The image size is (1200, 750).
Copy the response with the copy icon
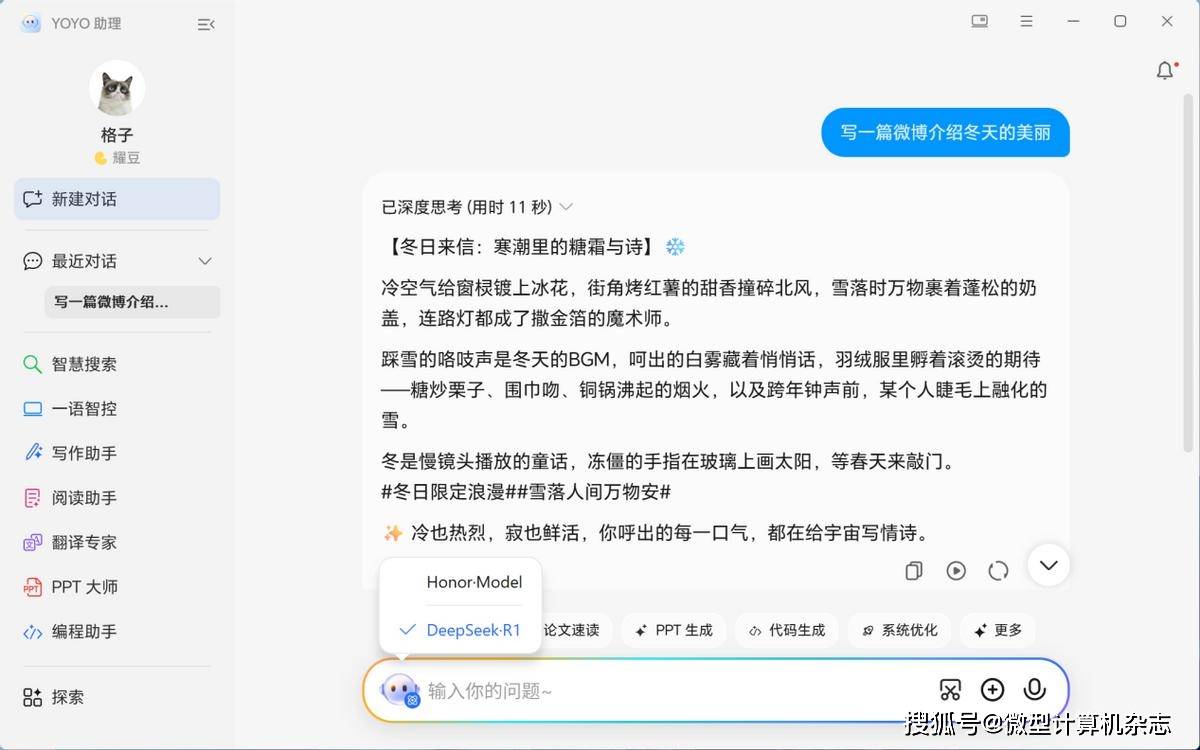[x=914, y=570]
